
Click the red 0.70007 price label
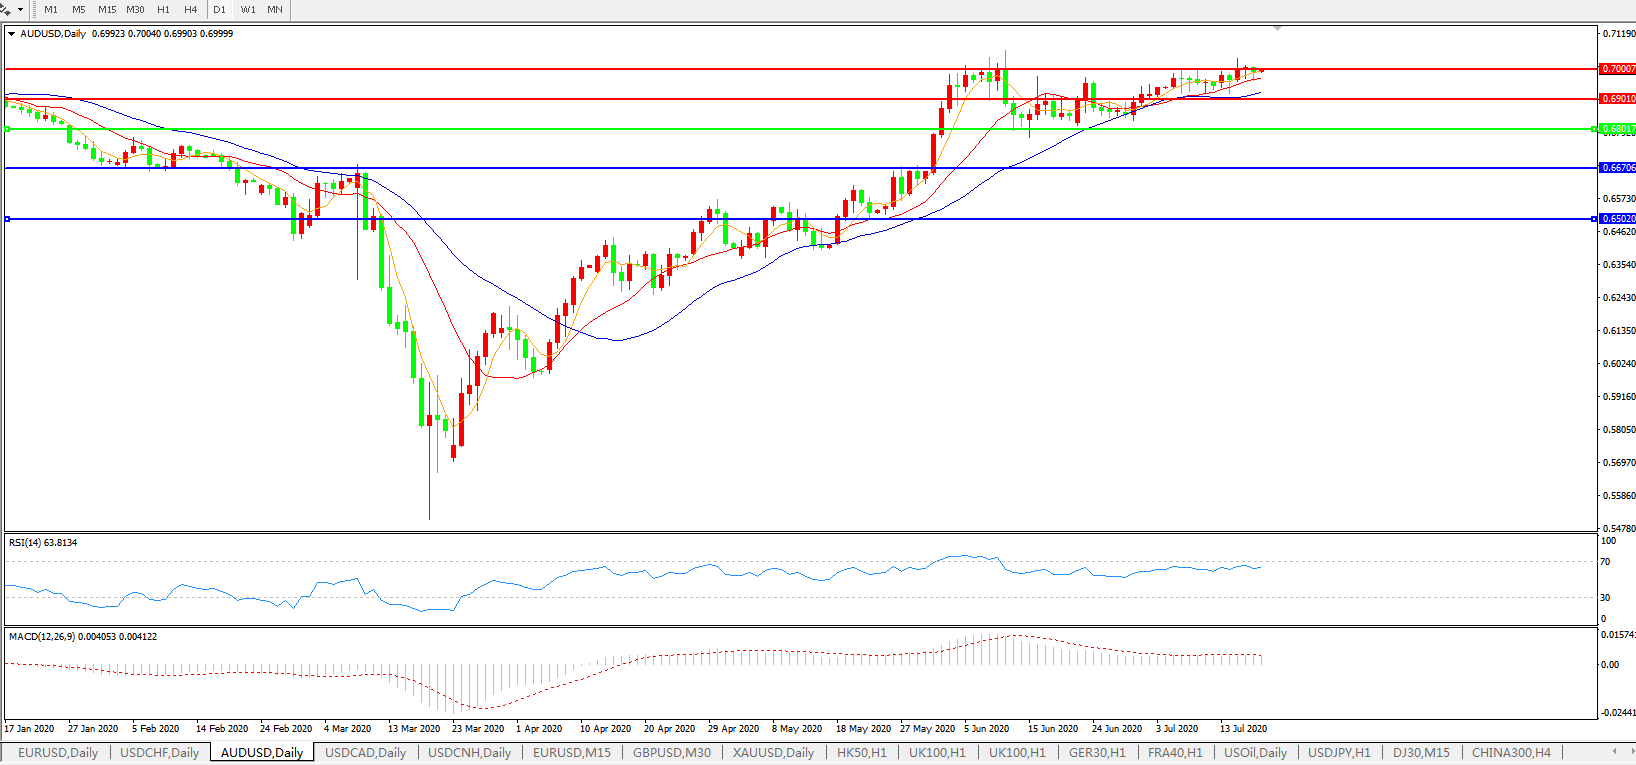(x=1617, y=69)
